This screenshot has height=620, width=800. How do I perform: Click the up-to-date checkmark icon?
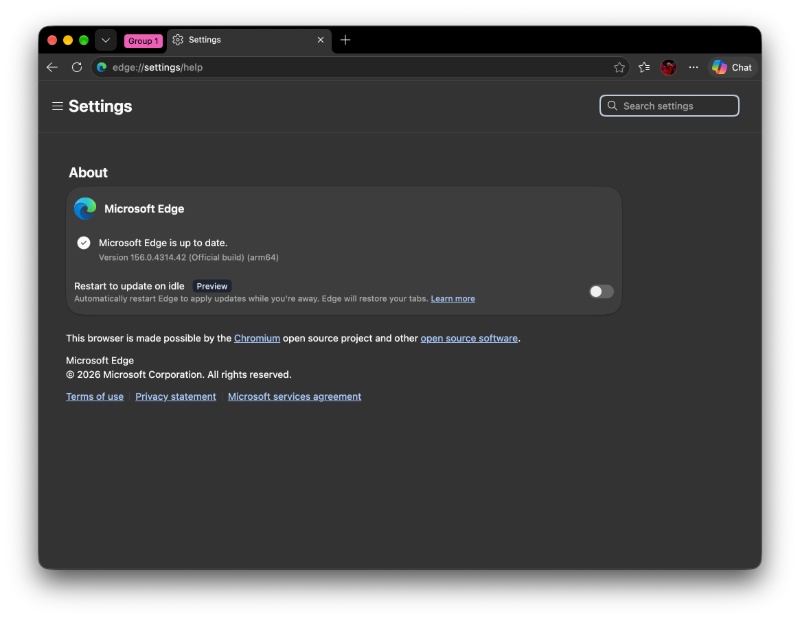(84, 243)
